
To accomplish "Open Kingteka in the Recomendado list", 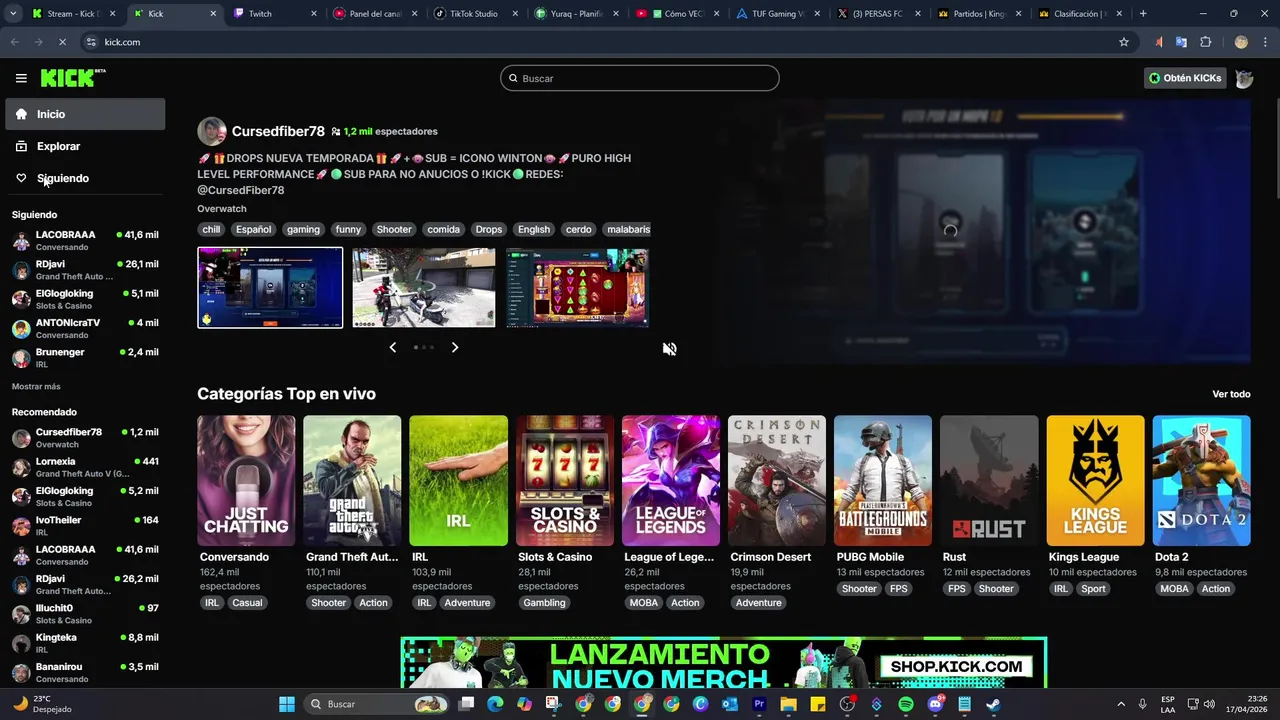I will [85, 642].
